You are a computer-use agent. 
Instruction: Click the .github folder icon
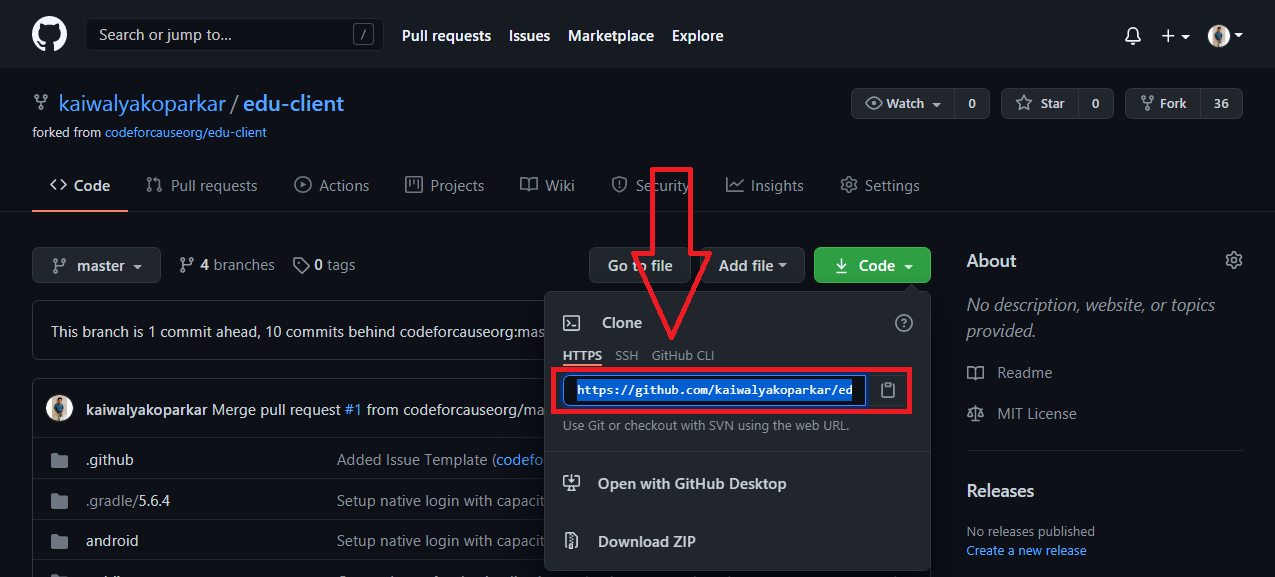click(60, 461)
